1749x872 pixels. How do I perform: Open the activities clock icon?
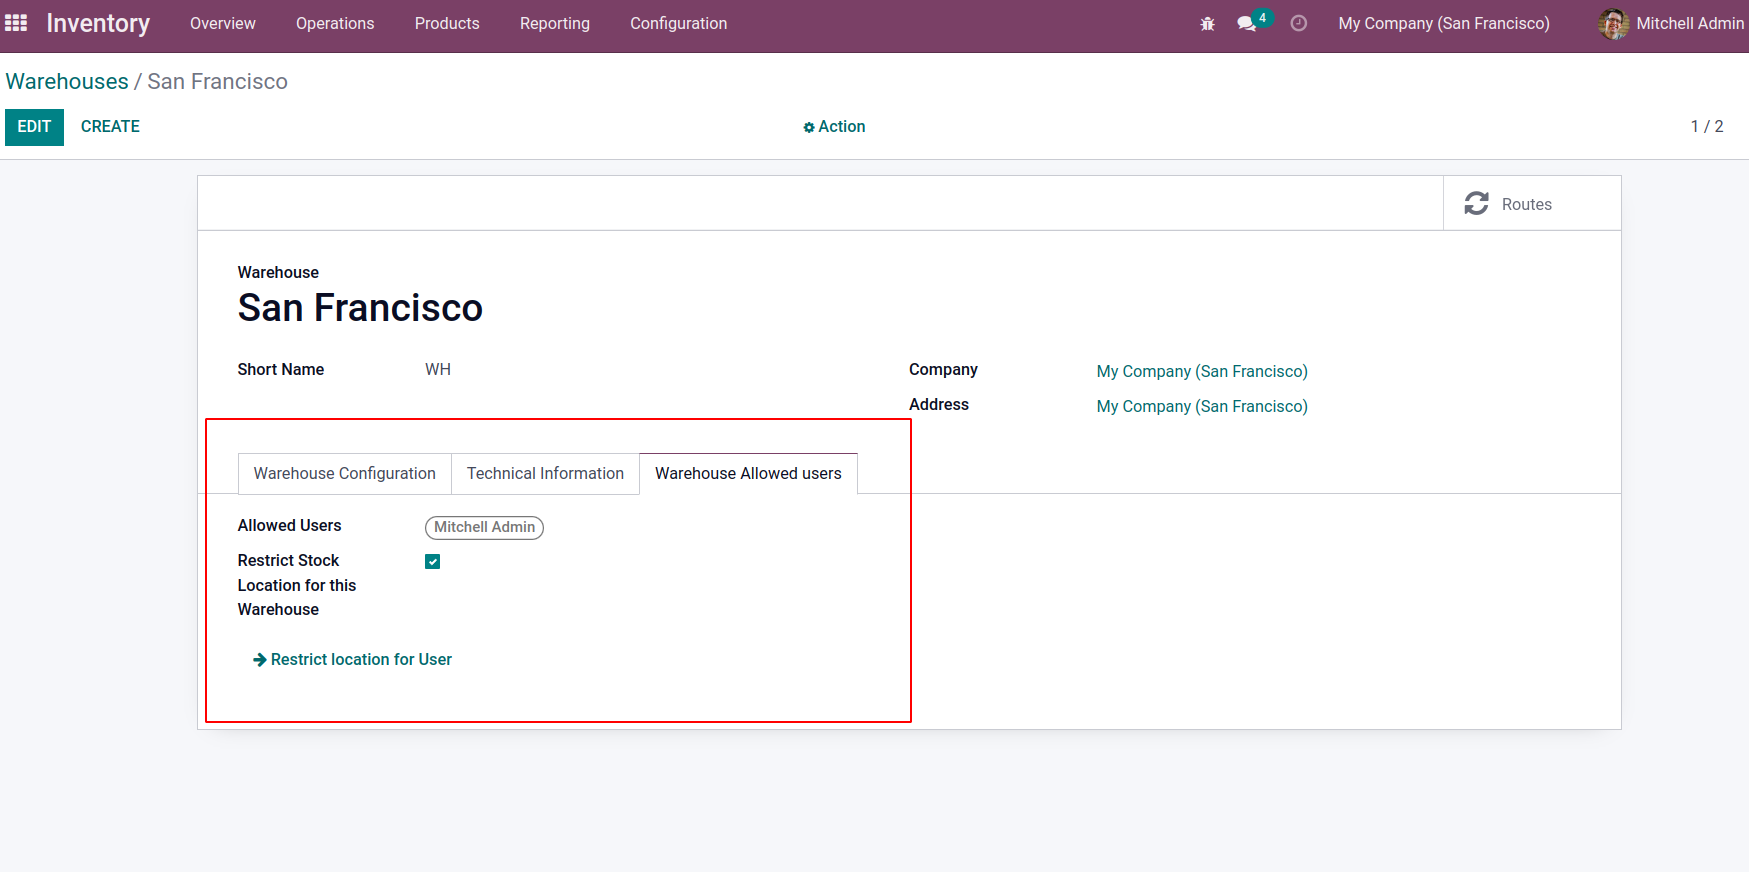pyautogui.click(x=1298, y=23)
